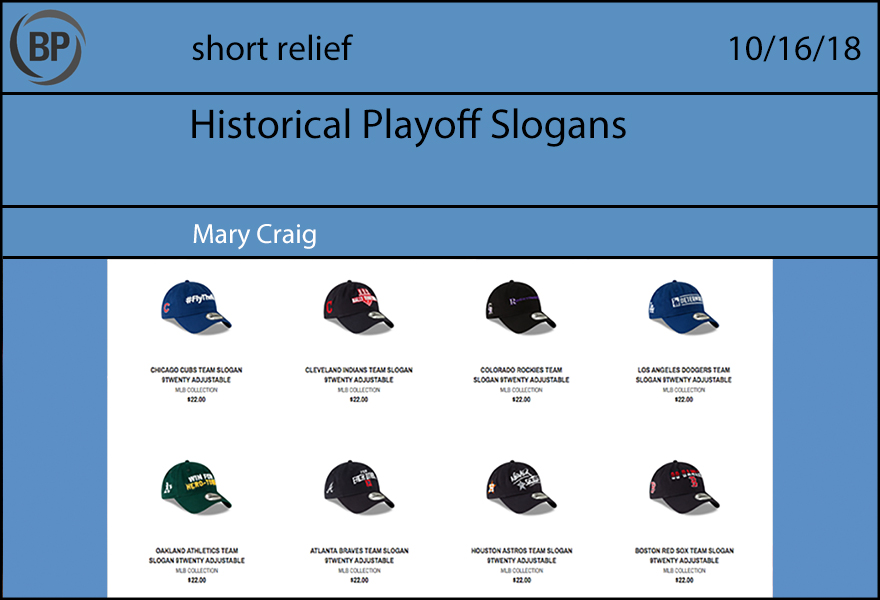
Task: Click the Atlanta Braves Team Slogan title
Action: point(358,555)
